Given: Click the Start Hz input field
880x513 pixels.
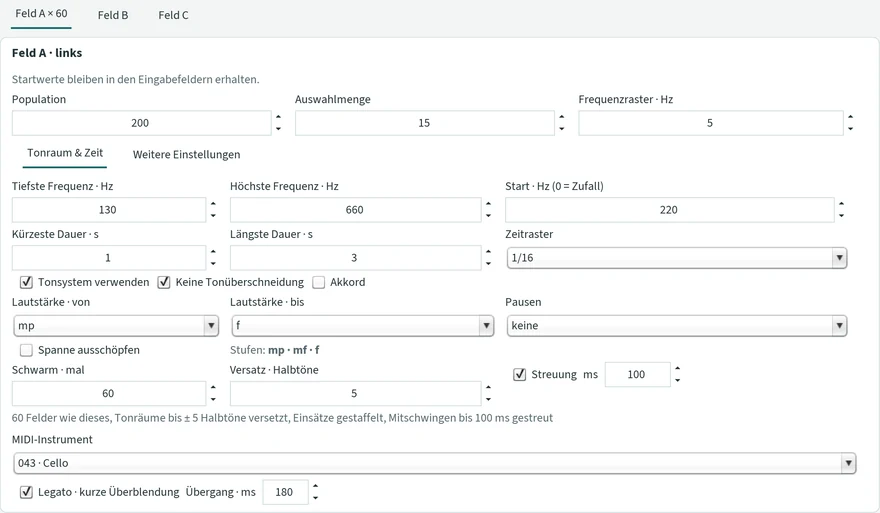Looking at the screenshot, I should 669,210.
